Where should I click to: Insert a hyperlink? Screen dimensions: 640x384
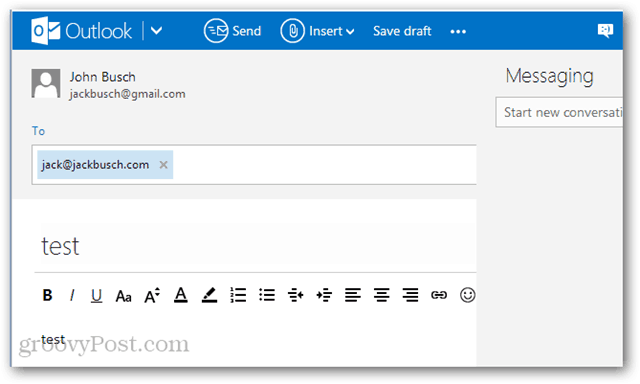(439, 295)
